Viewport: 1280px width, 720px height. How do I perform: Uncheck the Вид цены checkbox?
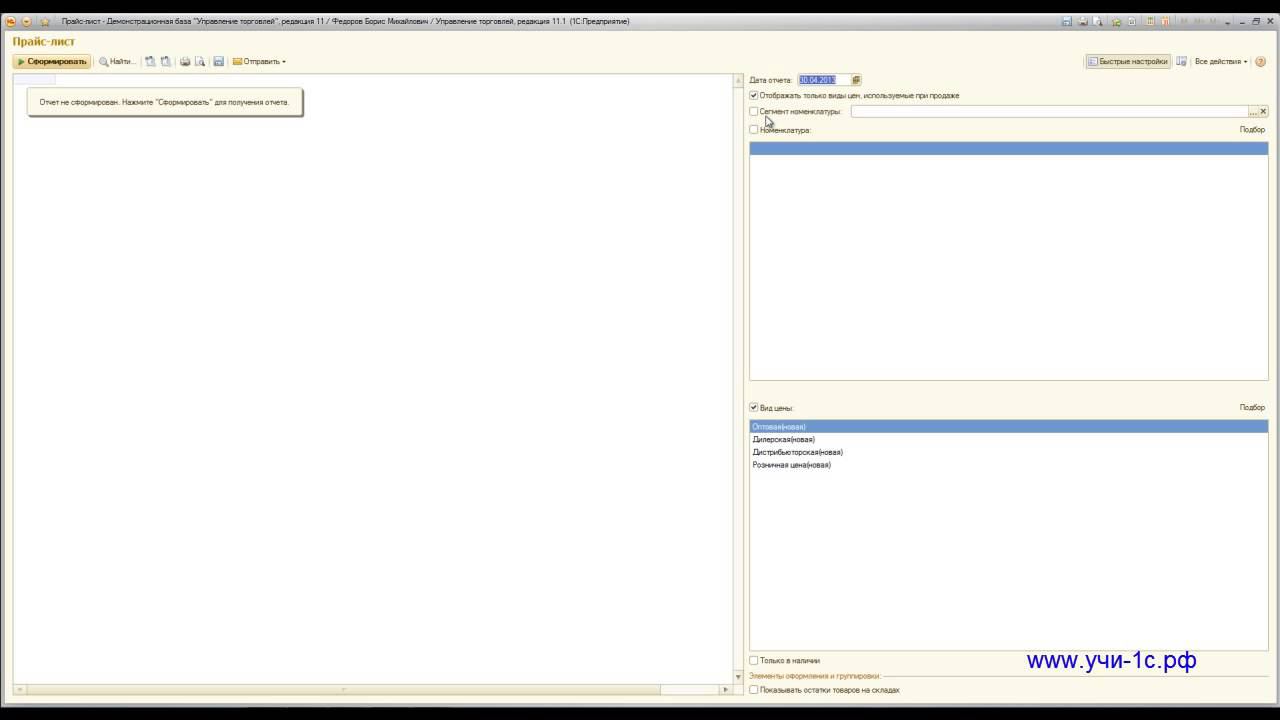click(x=754, y=408)
